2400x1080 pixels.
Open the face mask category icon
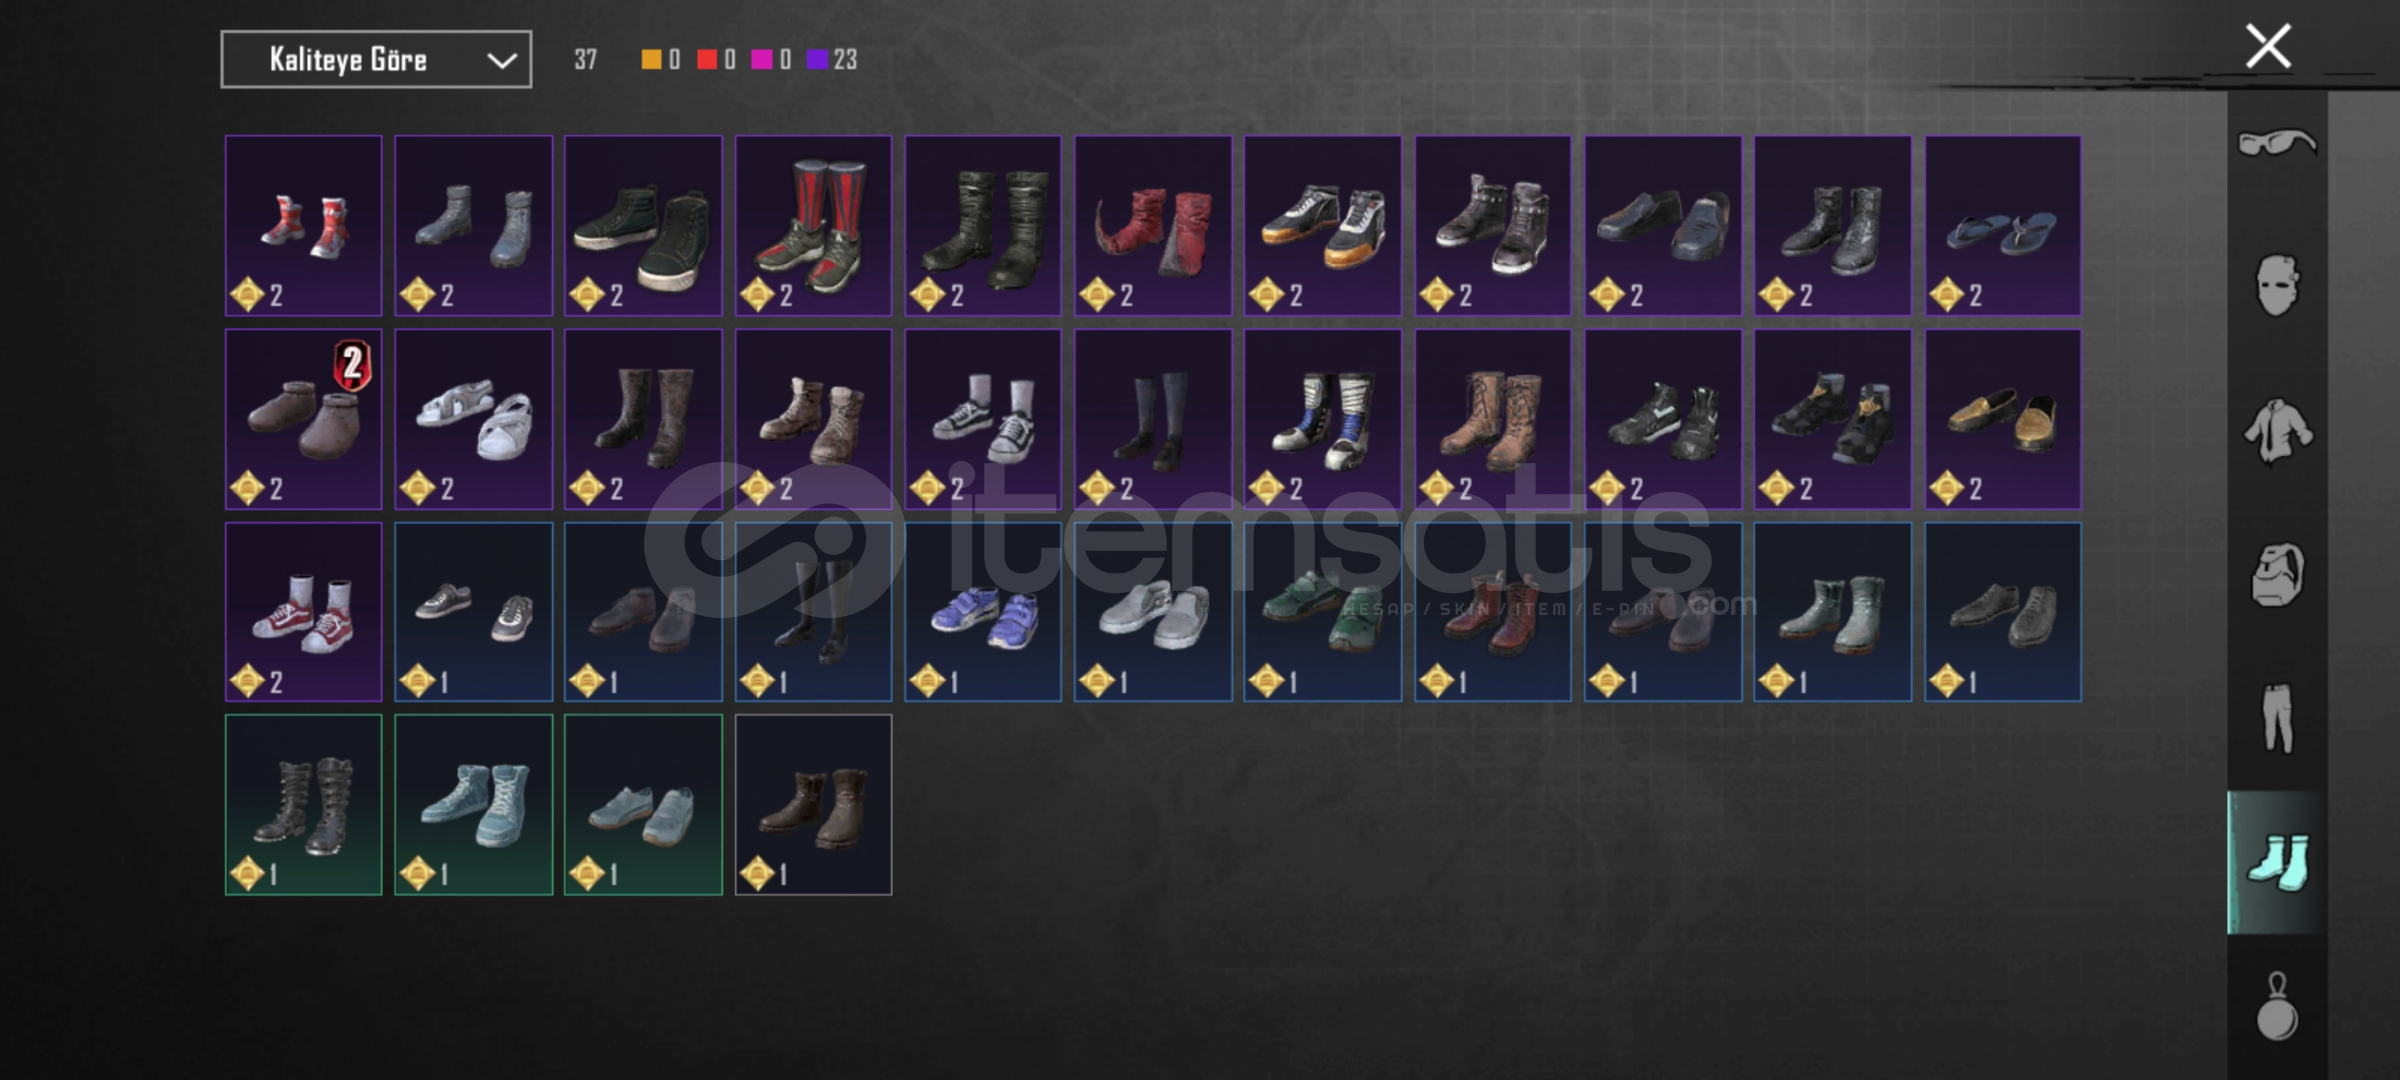point(2277,286)
